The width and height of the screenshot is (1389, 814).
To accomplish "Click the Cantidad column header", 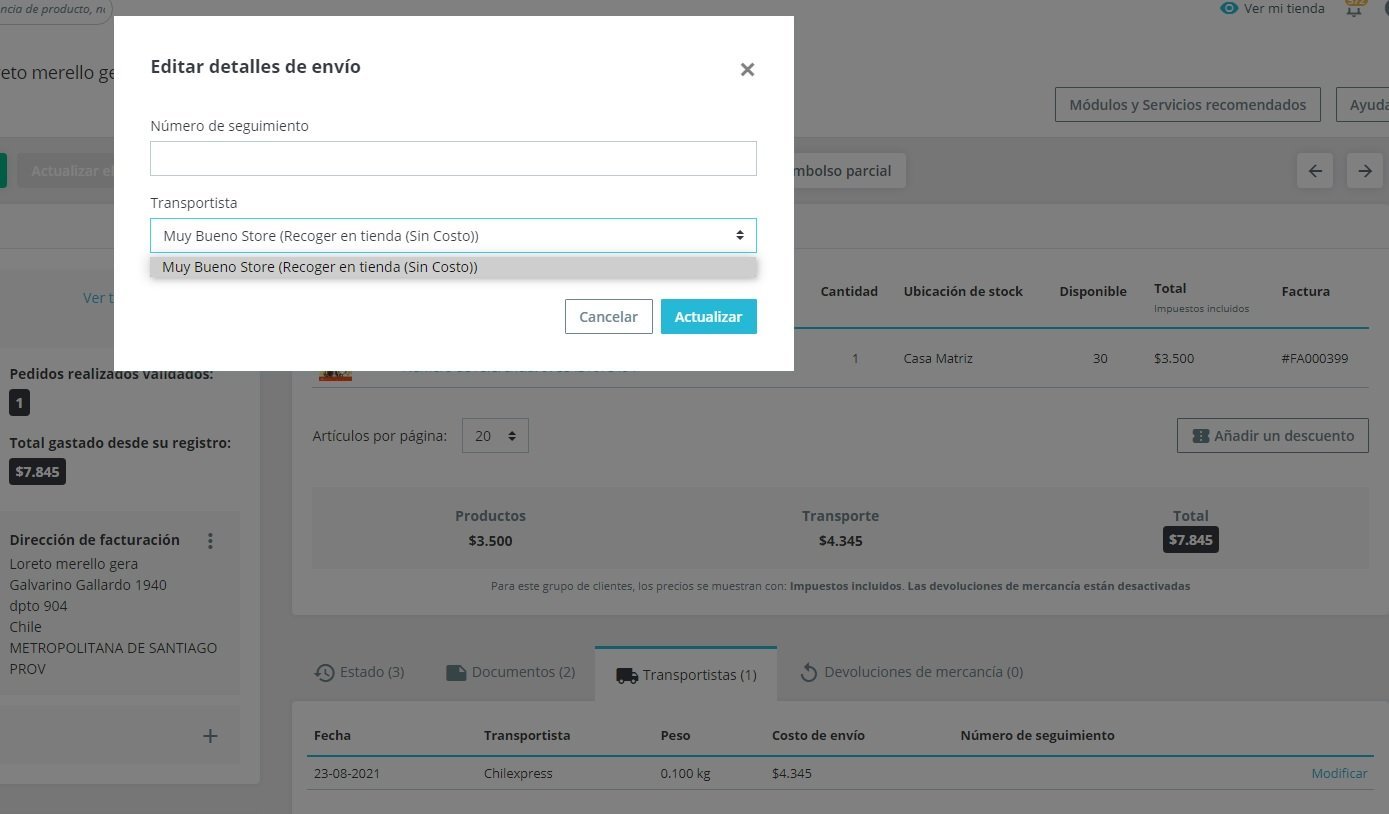I will pos(849,291).
